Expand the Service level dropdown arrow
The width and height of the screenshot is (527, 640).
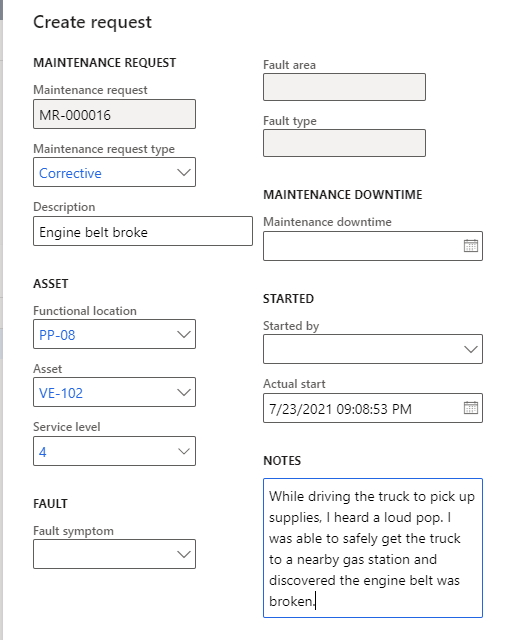(x=184, y=451)
